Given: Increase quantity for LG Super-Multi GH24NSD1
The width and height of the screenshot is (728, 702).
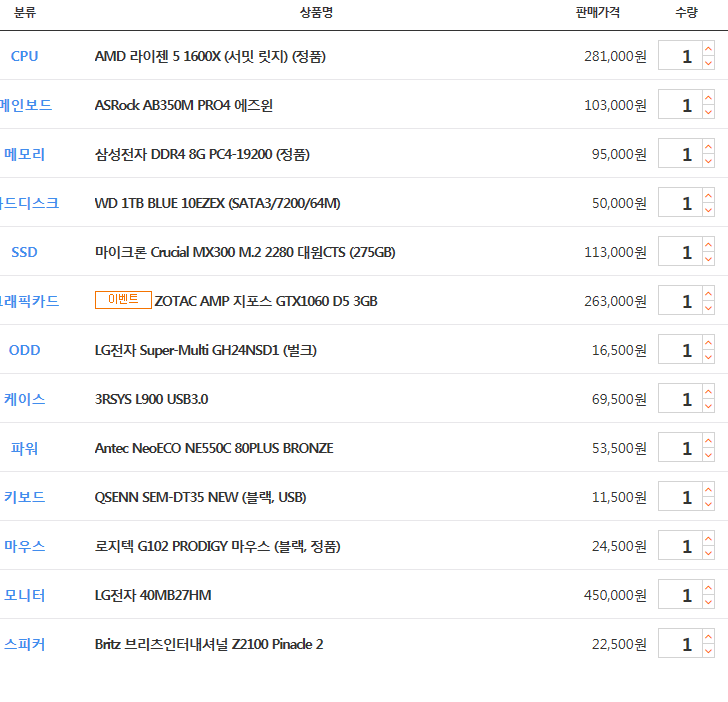Looking at the screenshot, I should tap(708, 343).
